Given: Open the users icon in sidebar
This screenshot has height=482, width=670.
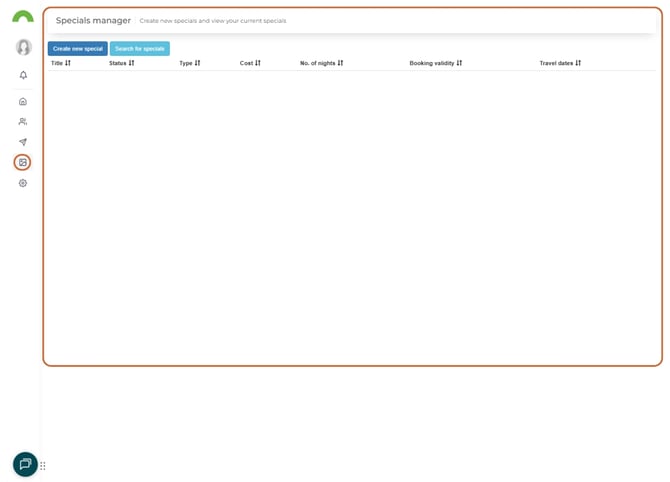Looking at the screenshot, I should pos(23,121).
